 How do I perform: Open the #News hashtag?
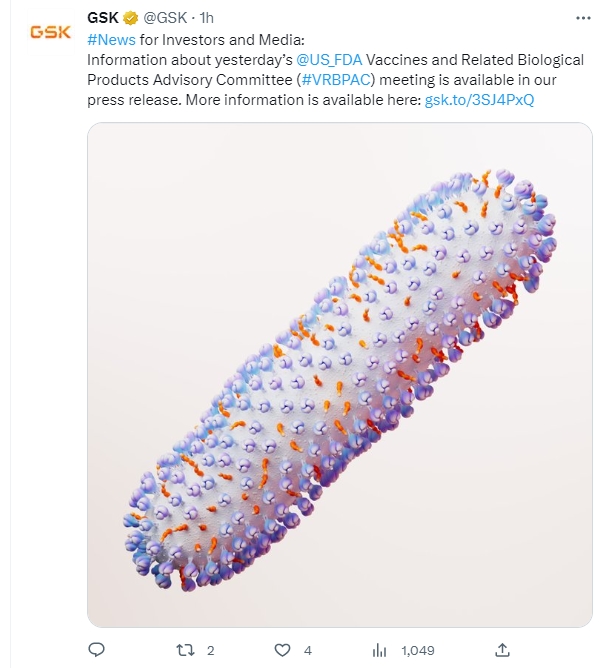point(111,40)
